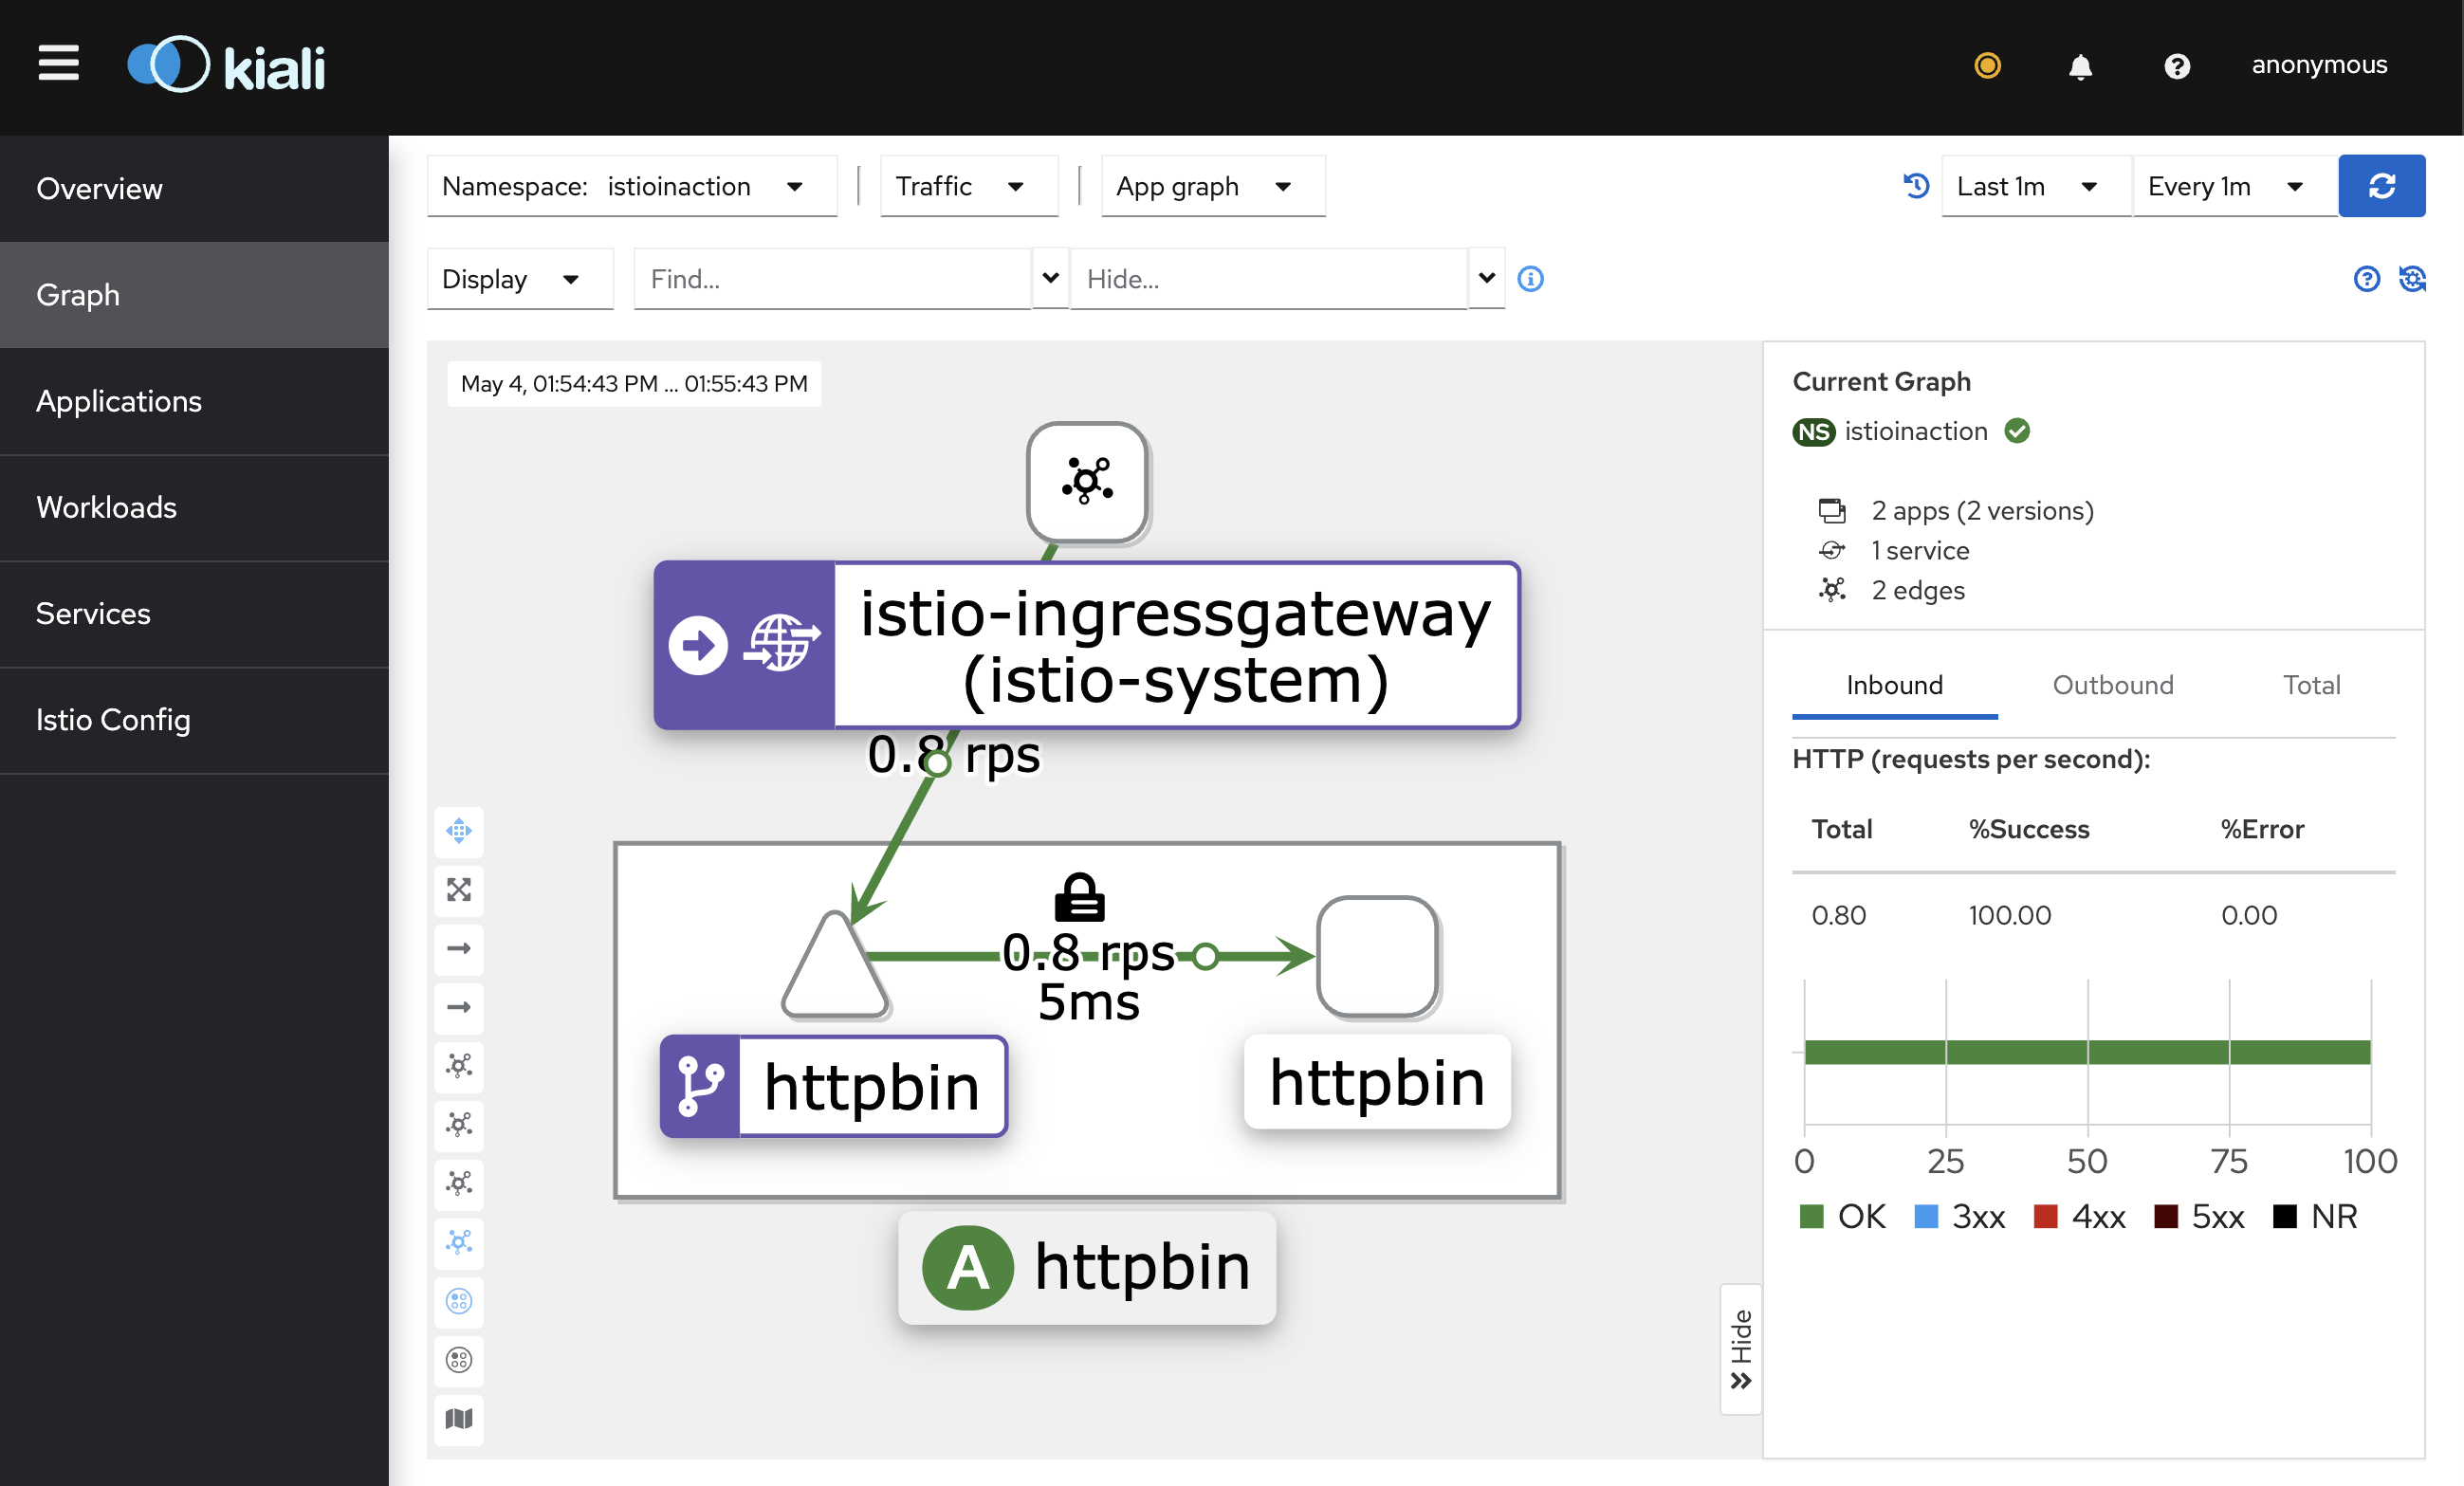The width and height of the screenshot is (2464, 1486).
Task: Click the mTLS lock icon on edge
Action: [1080, 897]
